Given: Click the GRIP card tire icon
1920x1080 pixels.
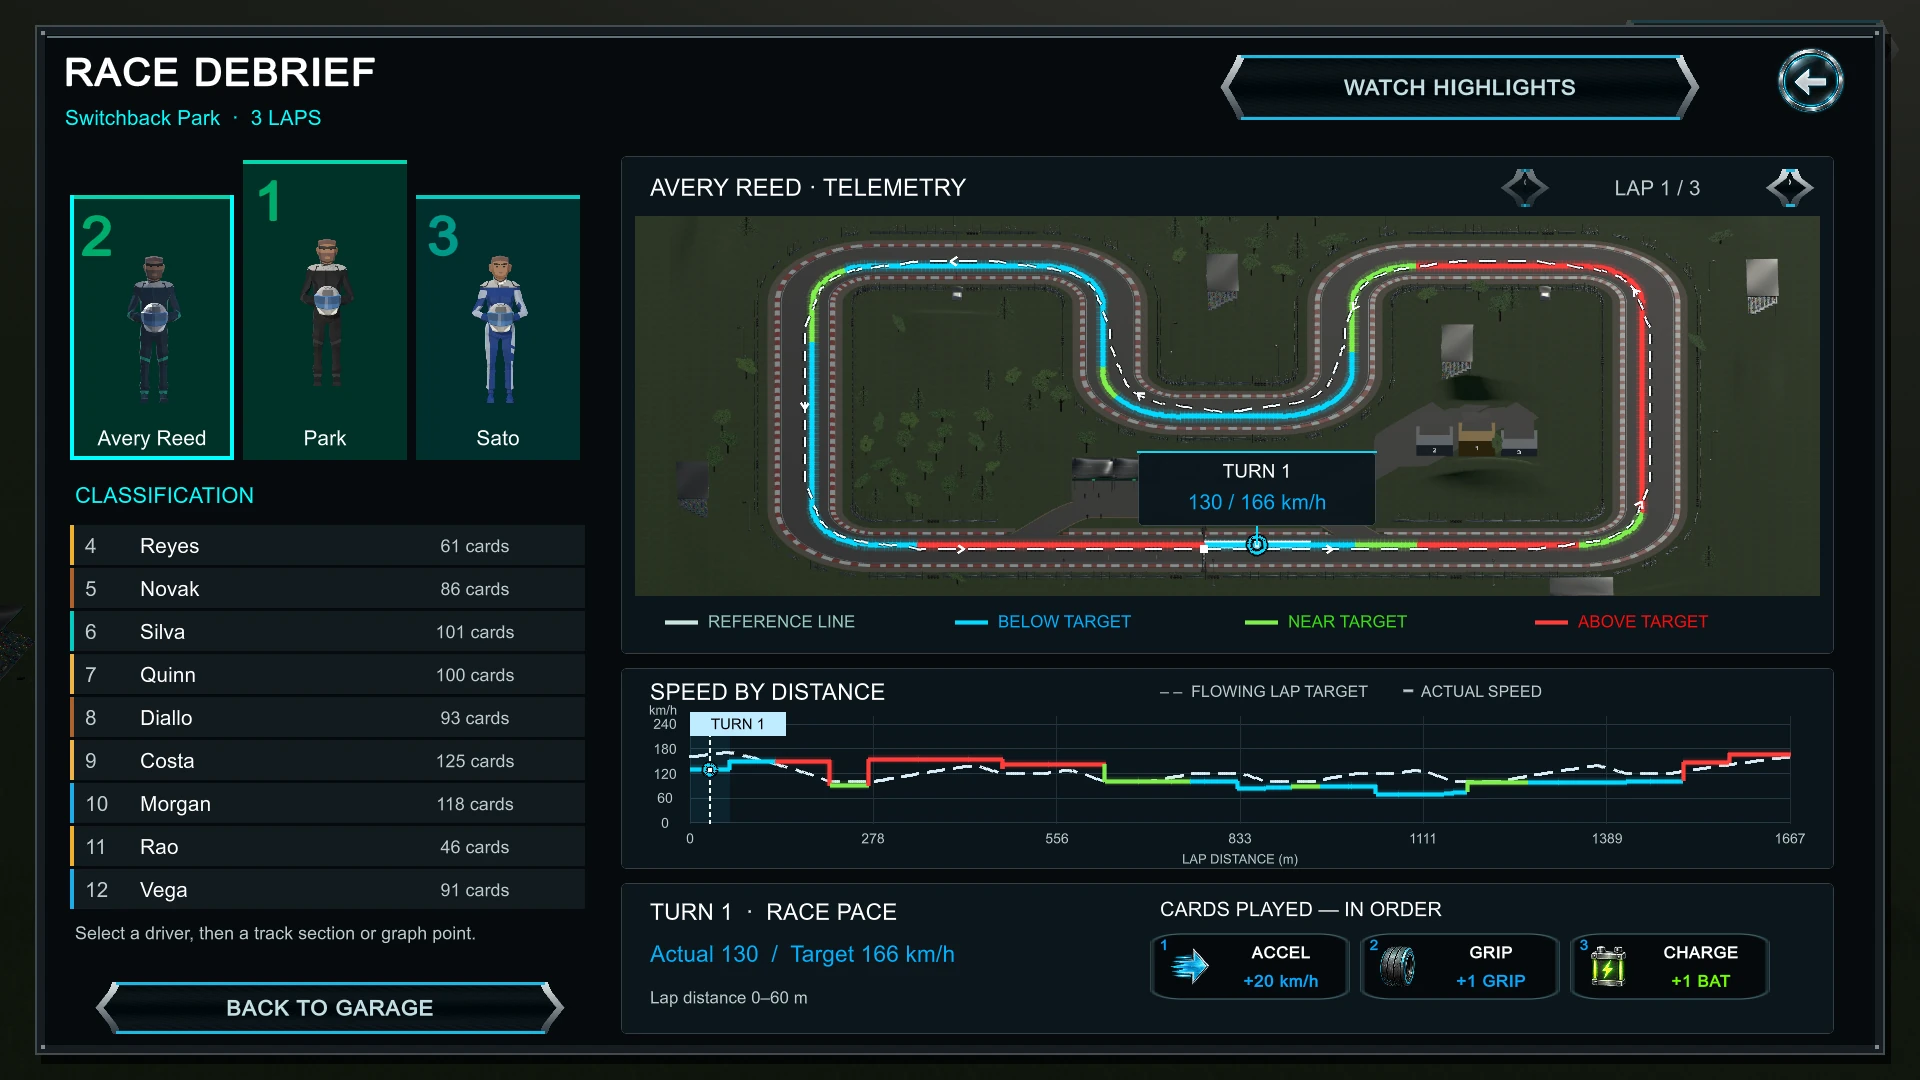Looking at the screenshot, I should click(1398, 966).
